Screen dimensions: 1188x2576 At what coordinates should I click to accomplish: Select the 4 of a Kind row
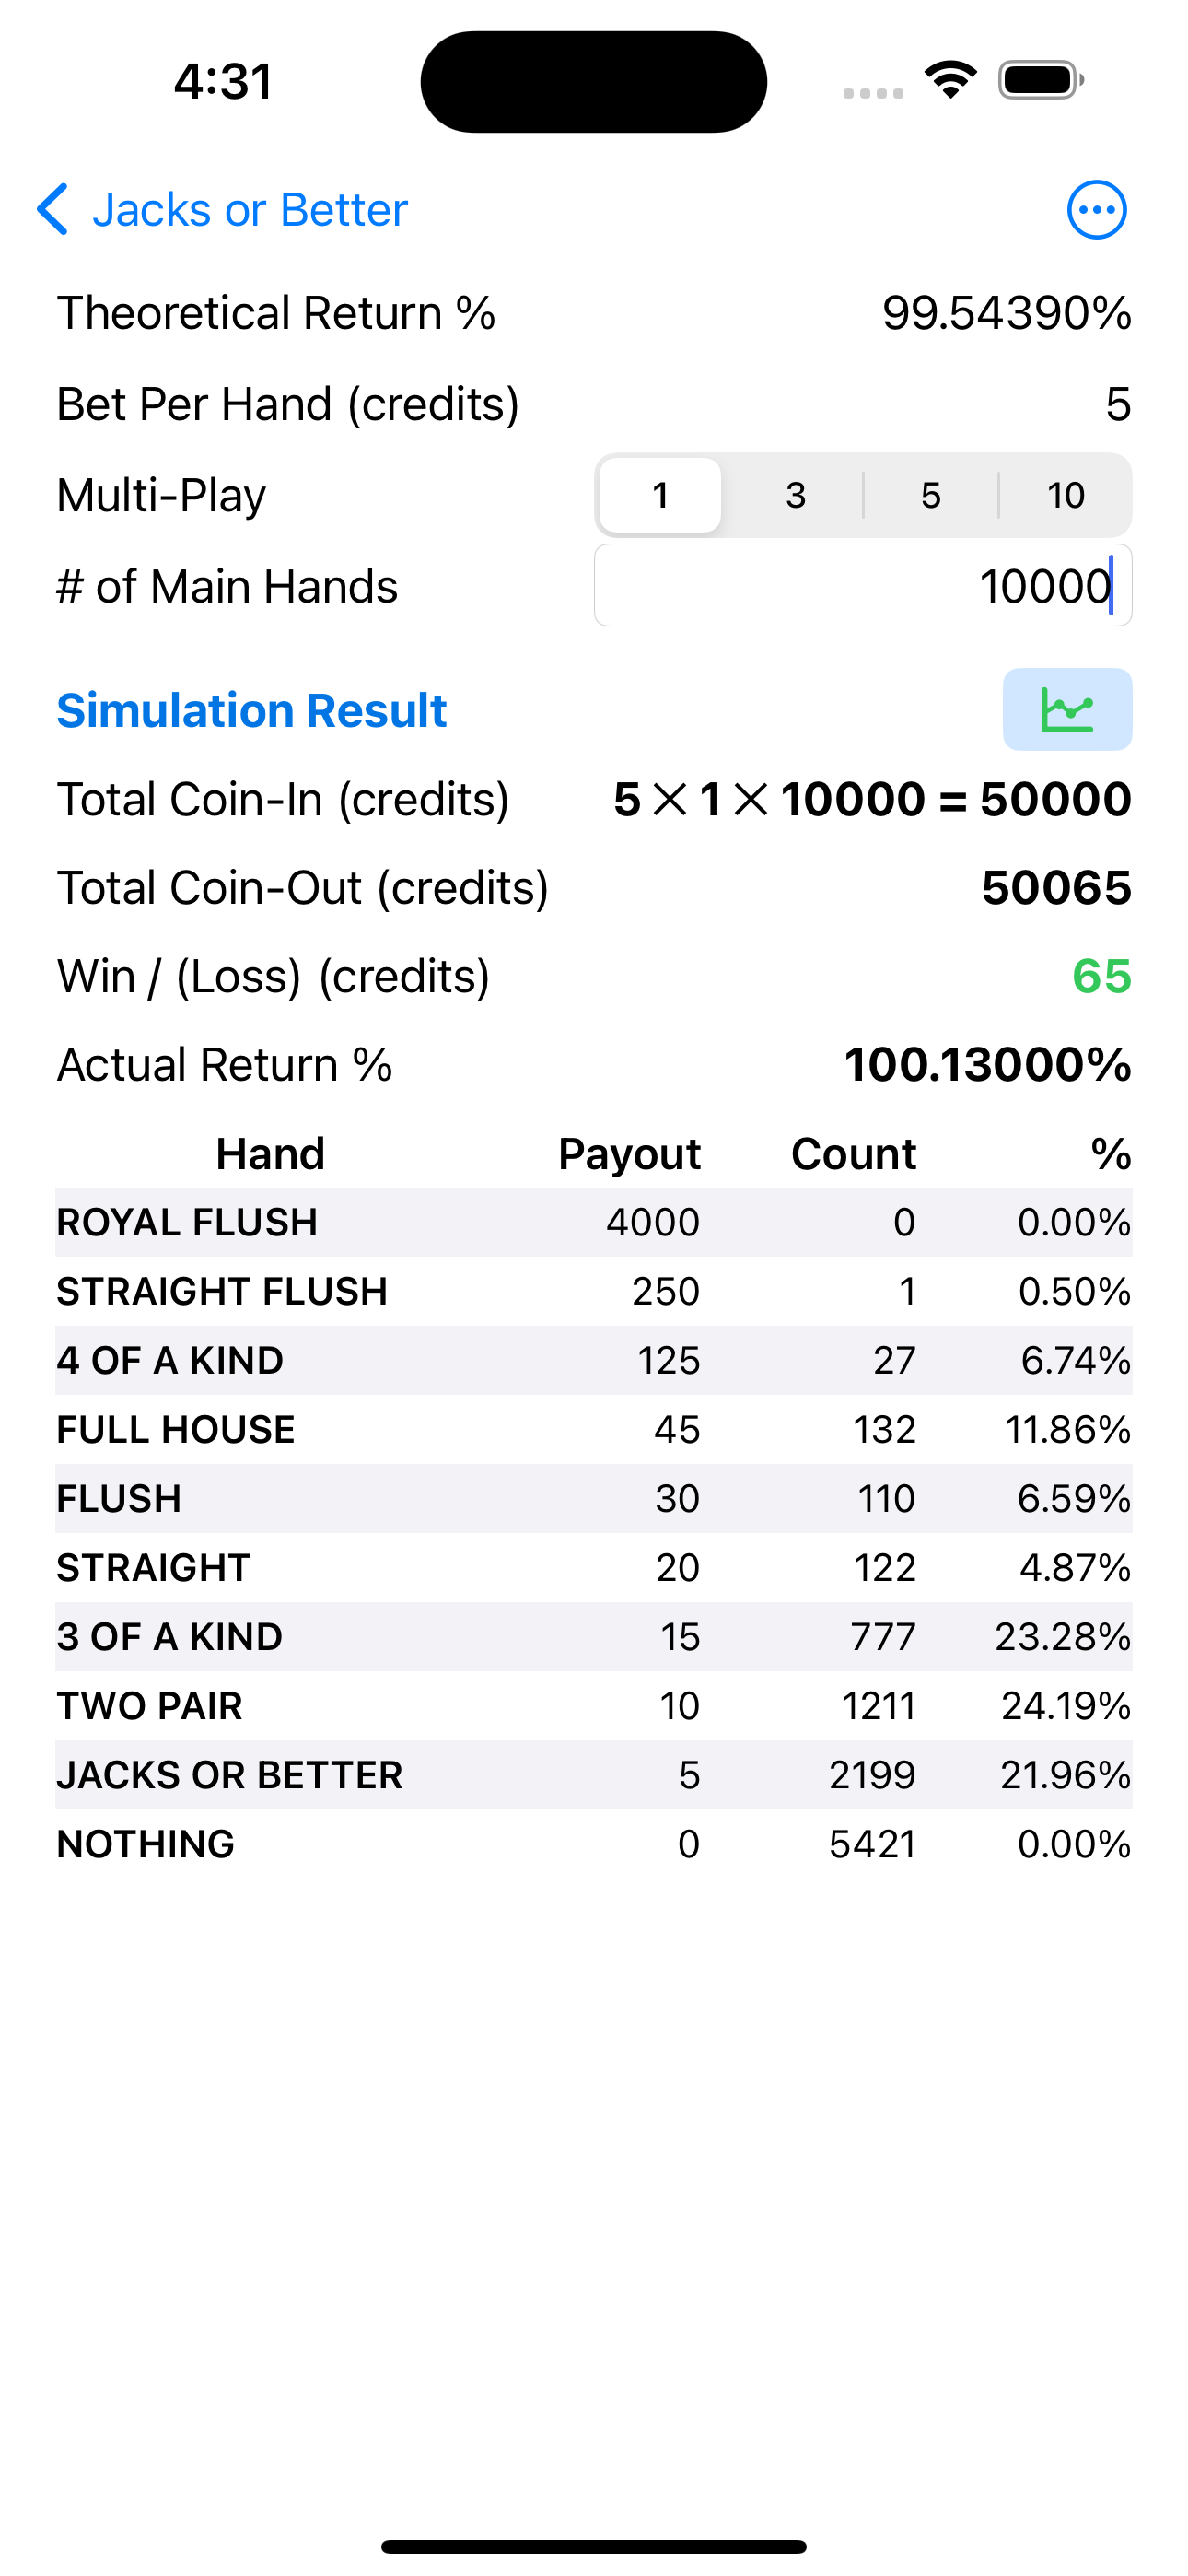tap(593, 1360)
